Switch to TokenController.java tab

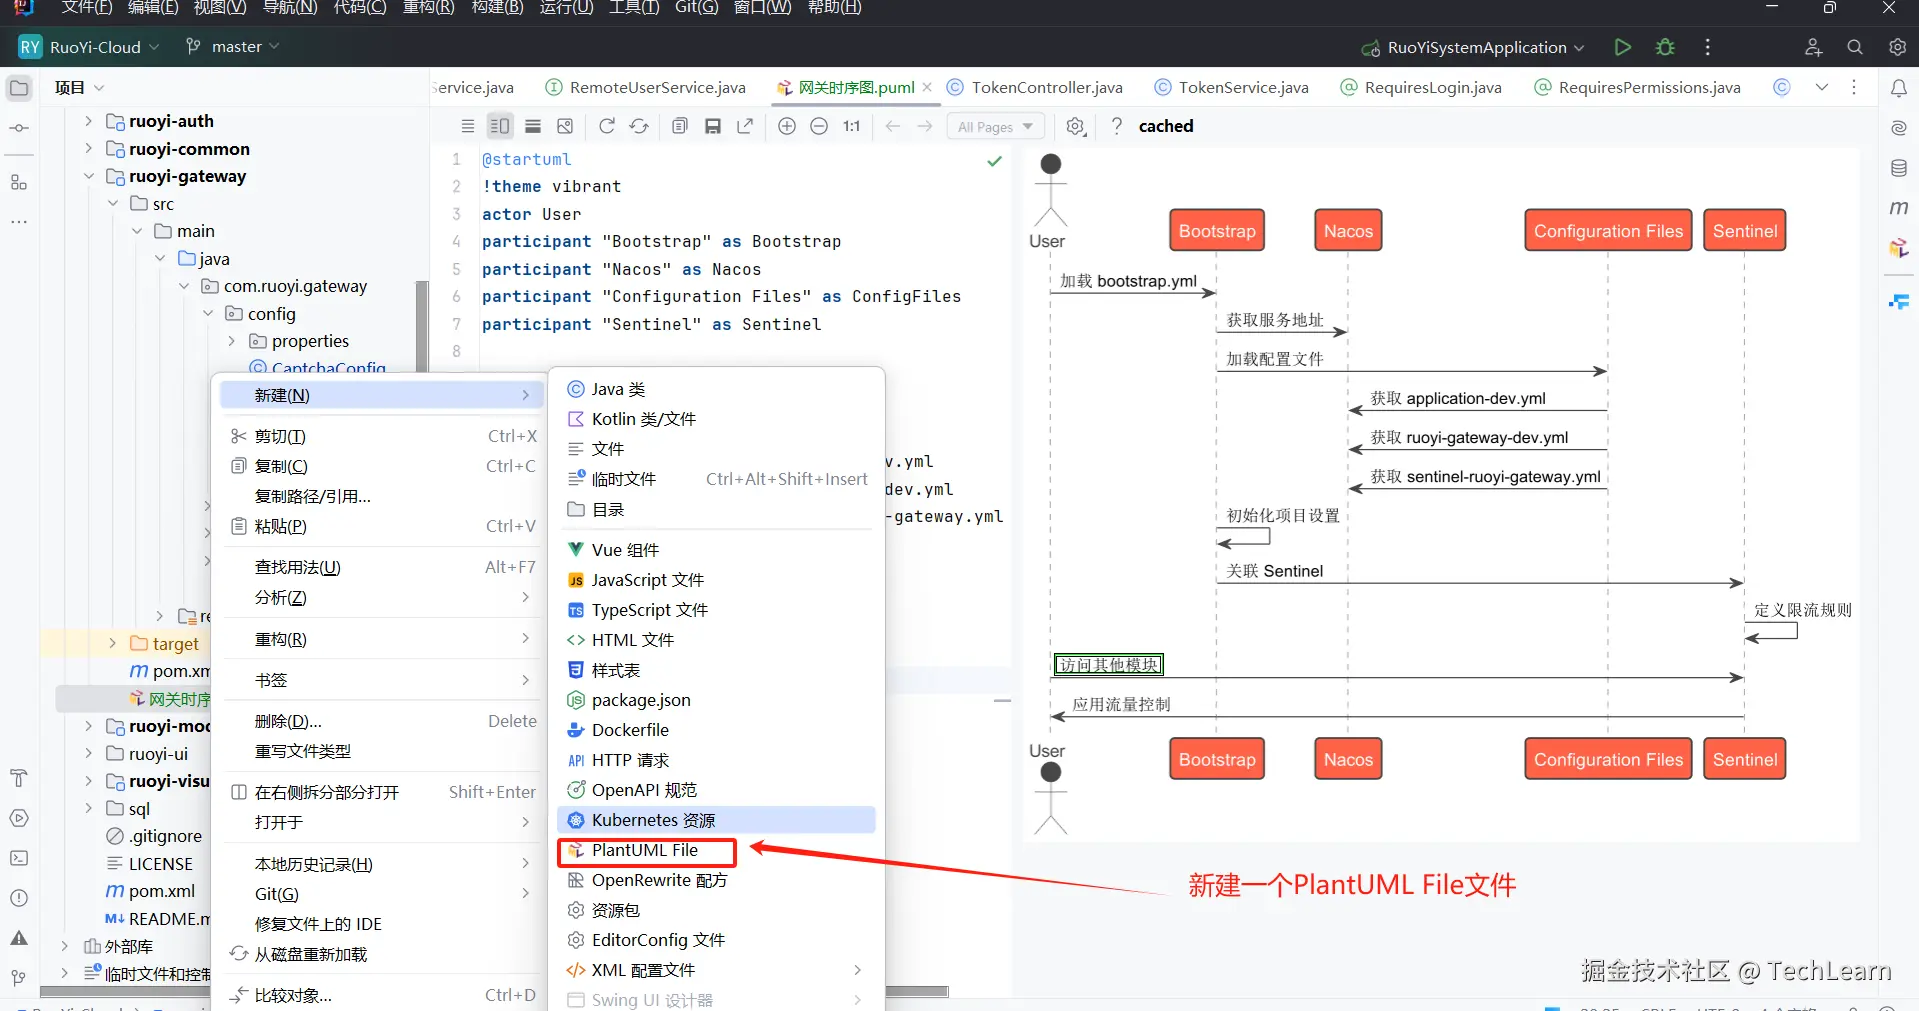click(1035, 88)
